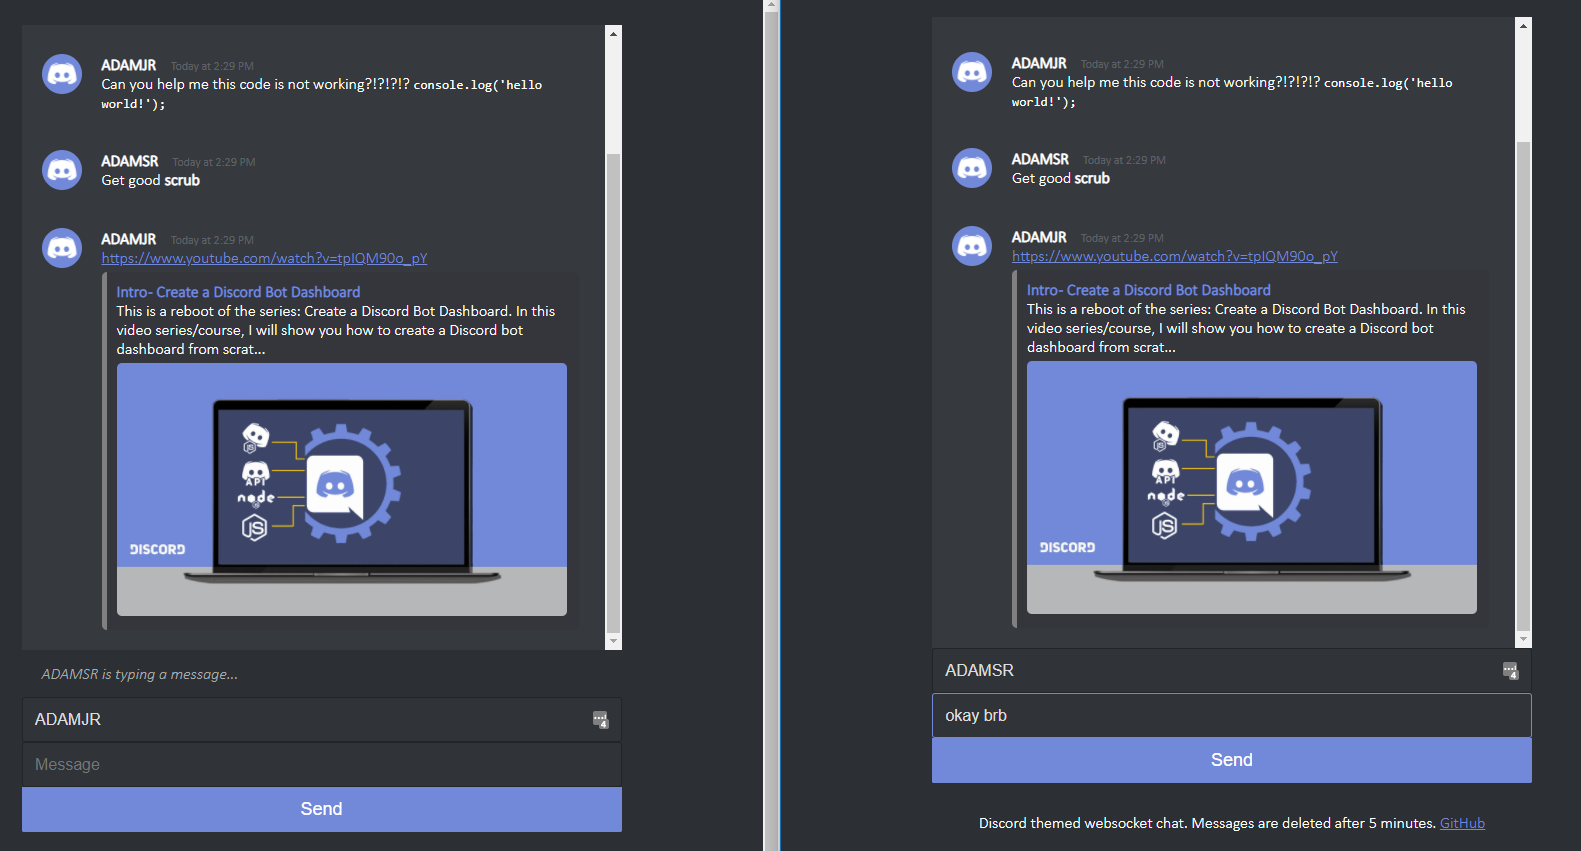The height and width of the screenshot is (851, 1581).
Task: Click the video thumbnail in left chat embed
Action: [x=342, y=489]
